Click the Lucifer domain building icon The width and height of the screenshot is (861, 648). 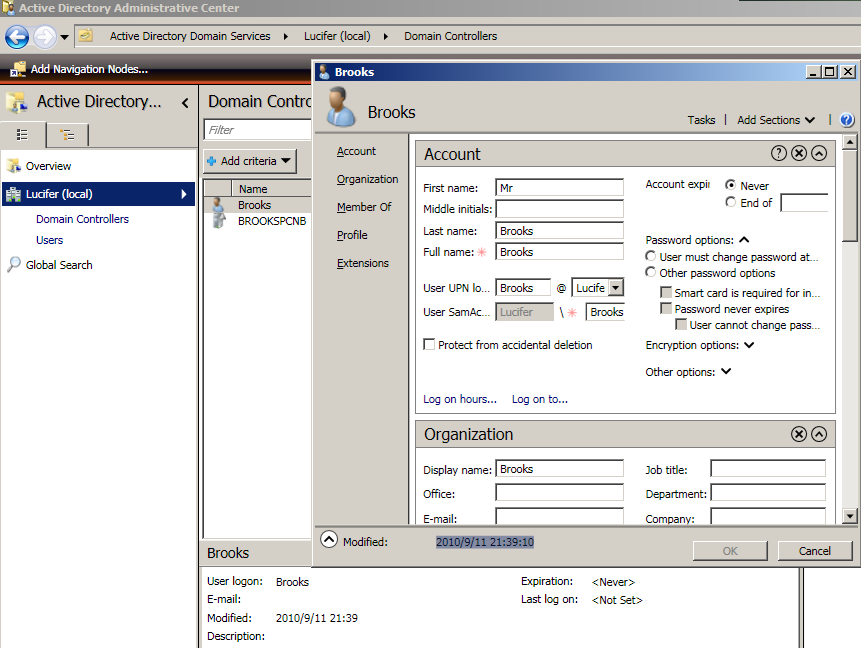[x=13, y=194]
